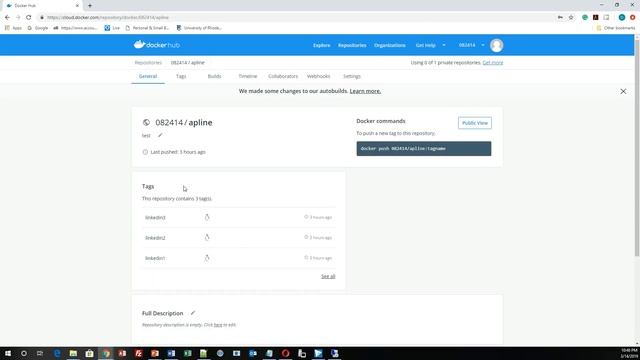Open Microsoft Store from the taskbar

point(89,353)
